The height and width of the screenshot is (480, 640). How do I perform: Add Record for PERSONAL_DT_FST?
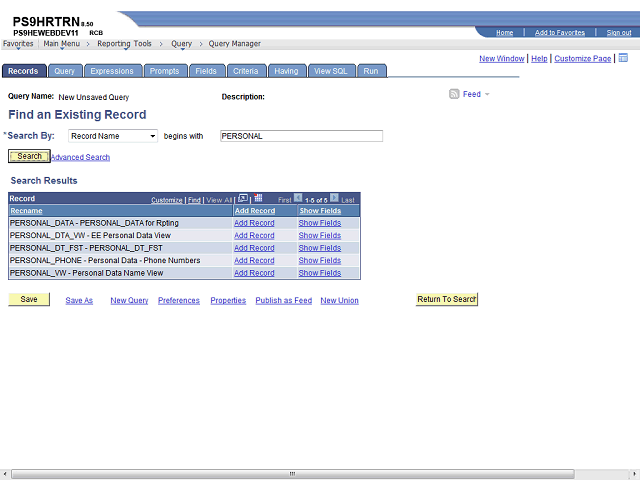pos(254,248)
